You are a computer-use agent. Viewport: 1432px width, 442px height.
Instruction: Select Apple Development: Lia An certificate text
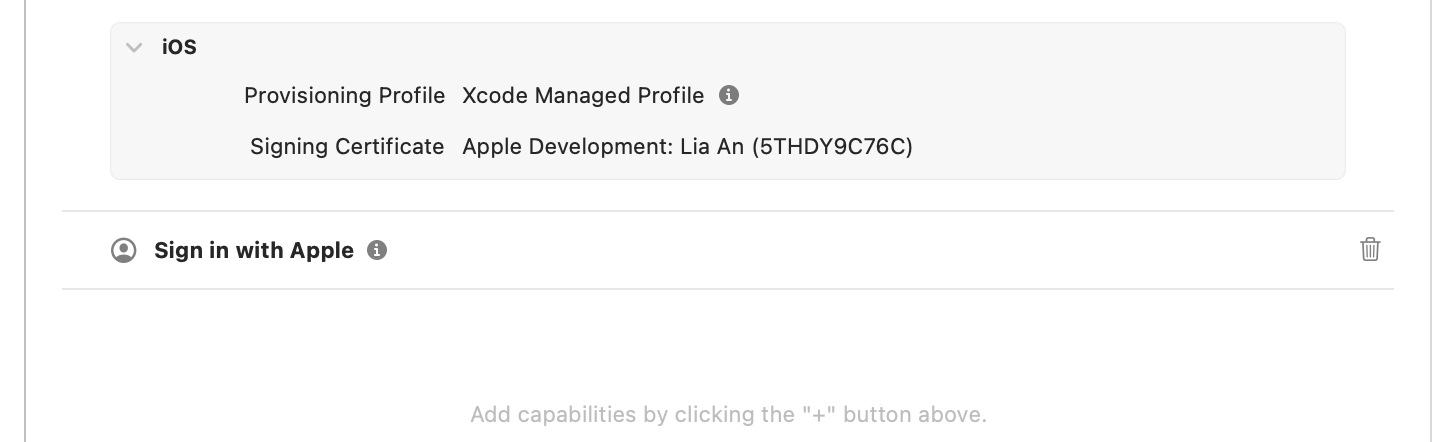pos(603,147)
